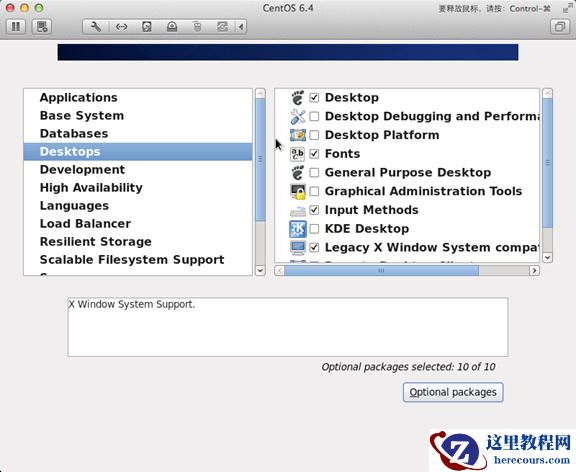Click package list scroll left arrow

[x=280, y=271]
